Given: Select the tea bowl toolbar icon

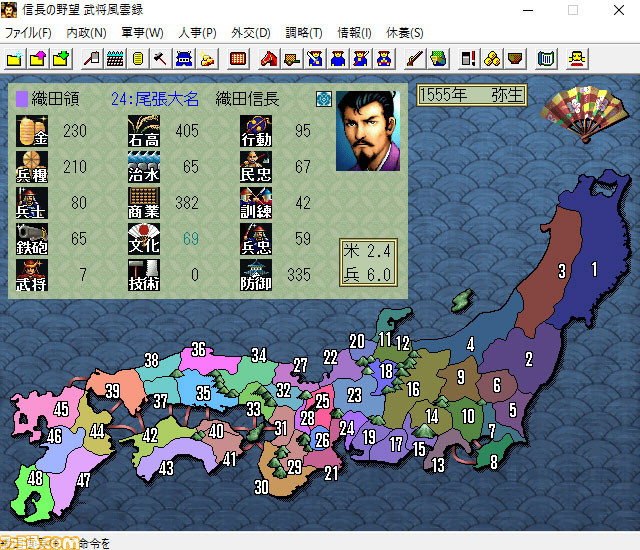Looking at the screenshot, I should 515,59.
